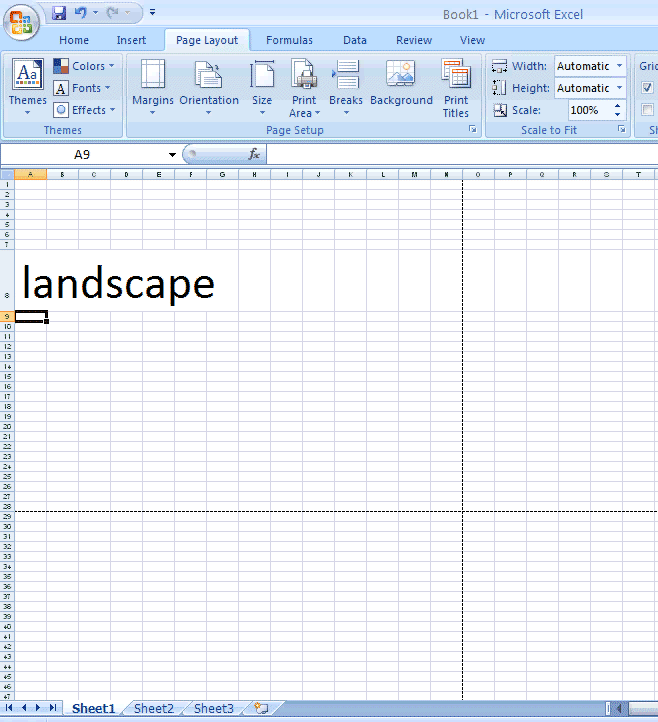Toggle the checked Gridlines View checkbox
658x722 pixels.
tap(647, 87)
